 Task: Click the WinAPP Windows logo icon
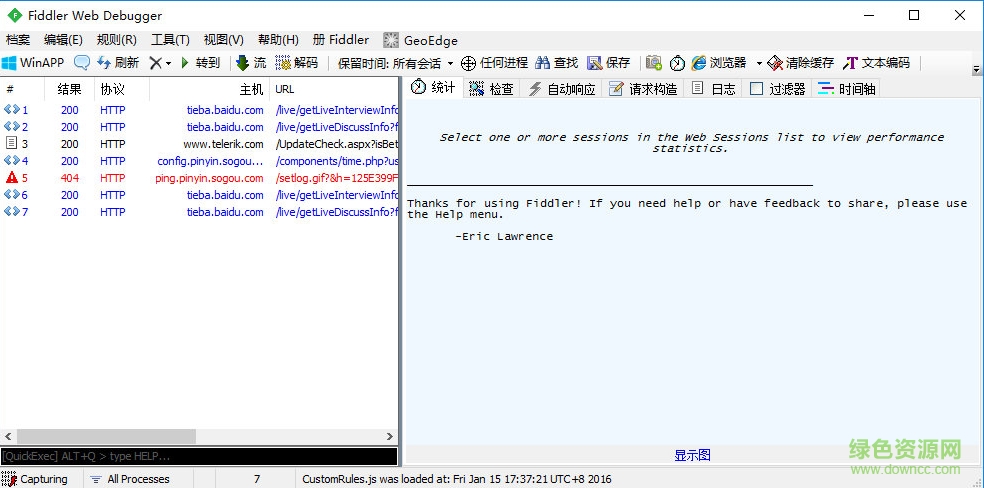[9, 63]
